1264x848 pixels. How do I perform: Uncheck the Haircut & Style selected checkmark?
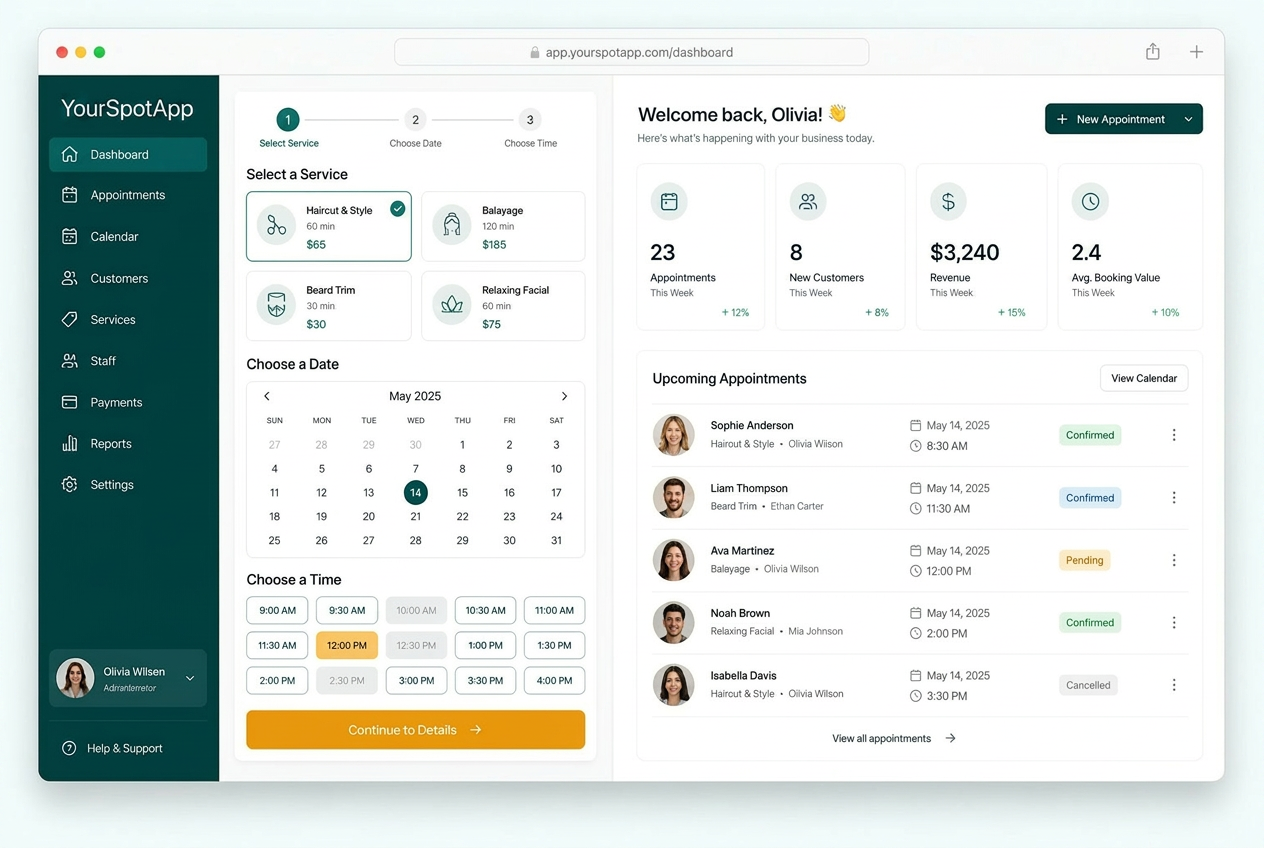point(398,209)
